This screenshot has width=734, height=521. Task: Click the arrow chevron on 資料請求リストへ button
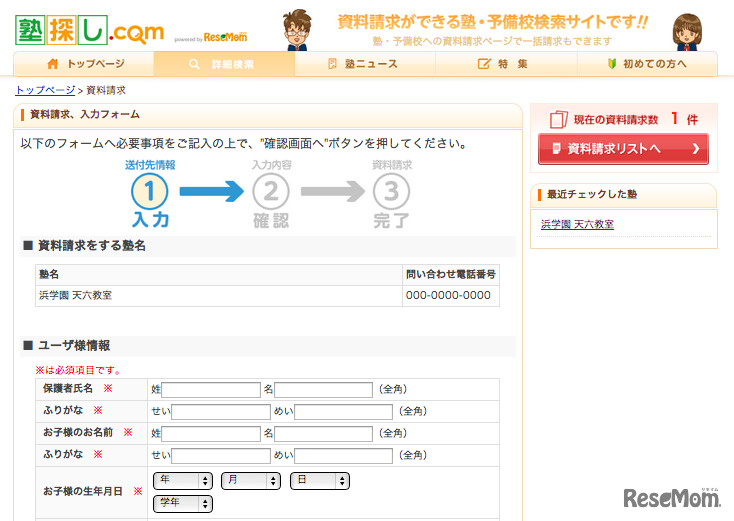(x=696, y=149)
